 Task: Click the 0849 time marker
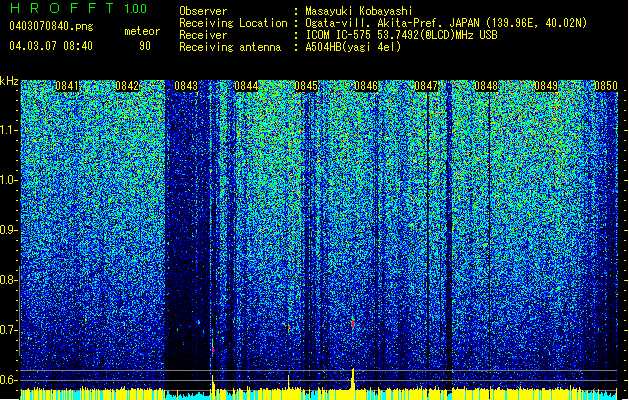tap(546, 86)
